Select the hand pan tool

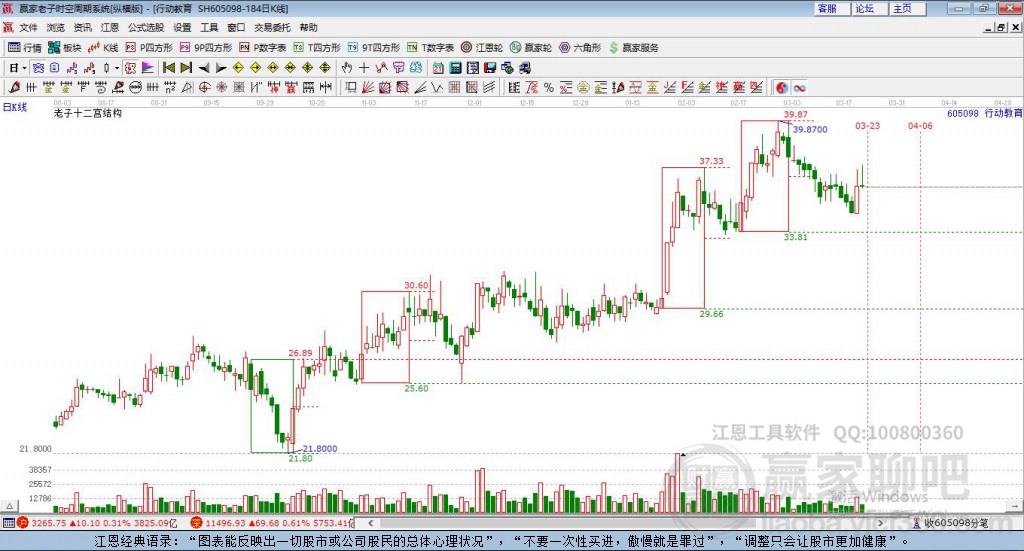click(347, 68)
